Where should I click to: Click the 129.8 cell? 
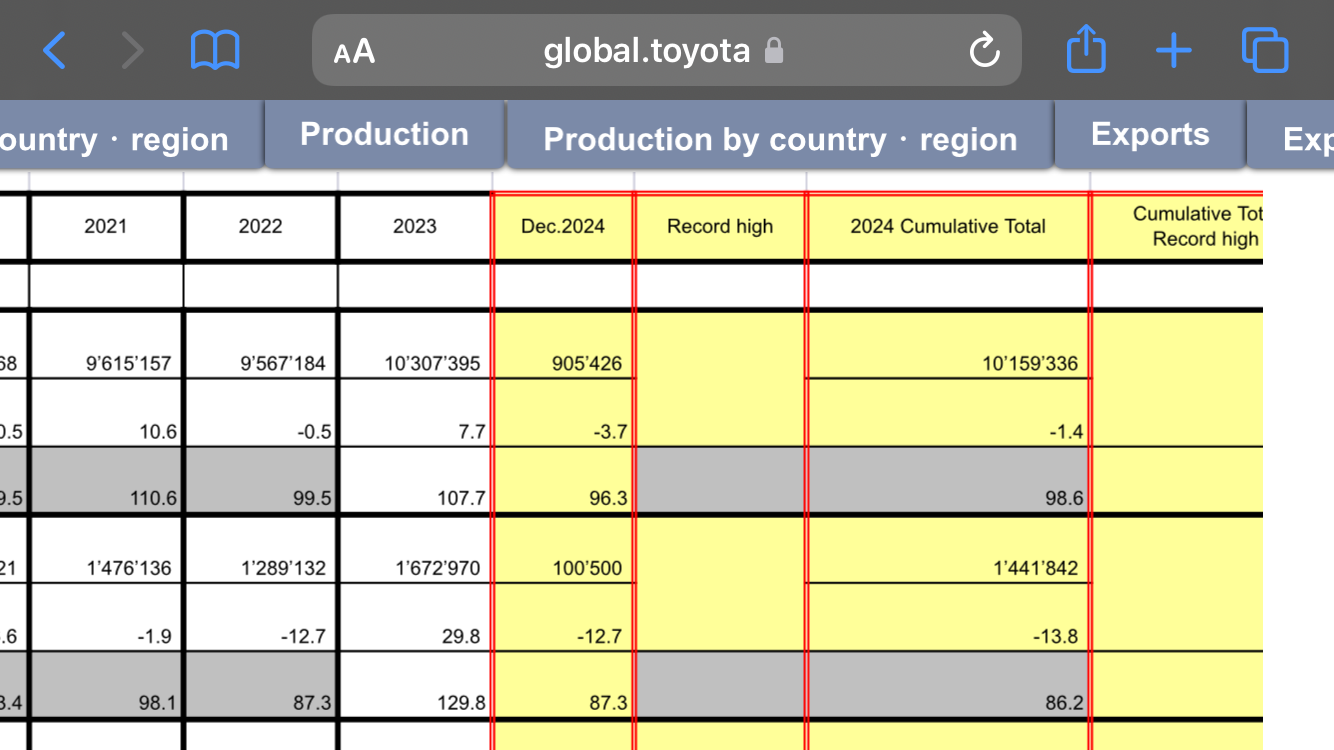[414, 685]
